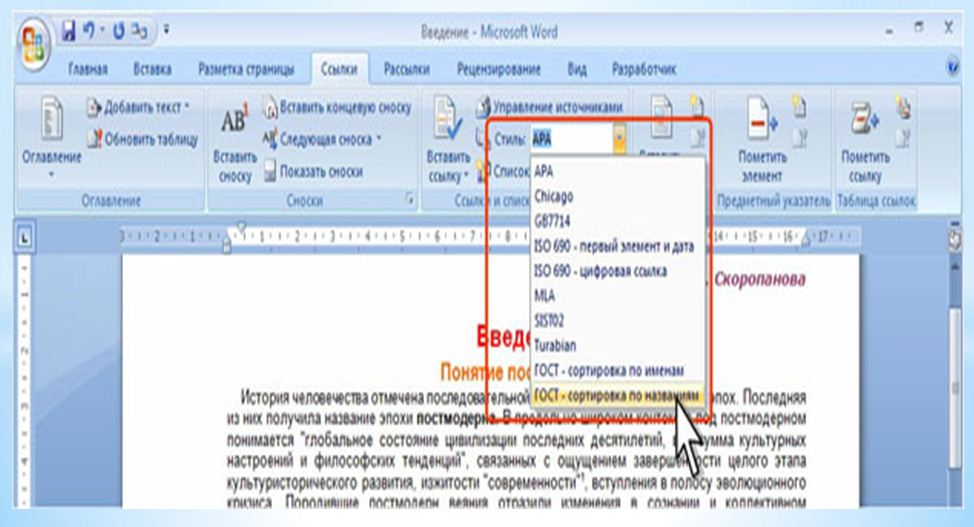This screenshot has height=527, width=974.
Task: Click the bold word постмодерна in text
Action: pos(456,418)
